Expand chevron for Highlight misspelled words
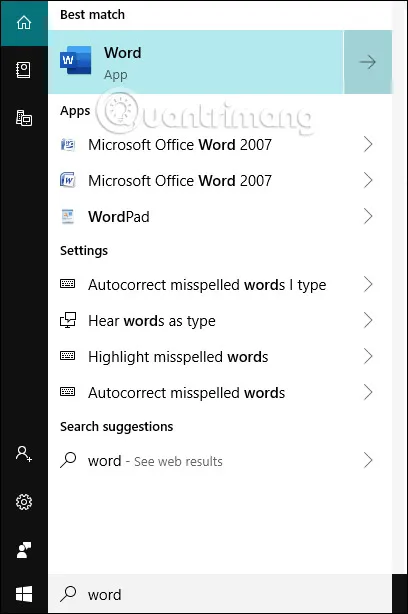Screen dimensions: 408x614 [x=368, y=356]
